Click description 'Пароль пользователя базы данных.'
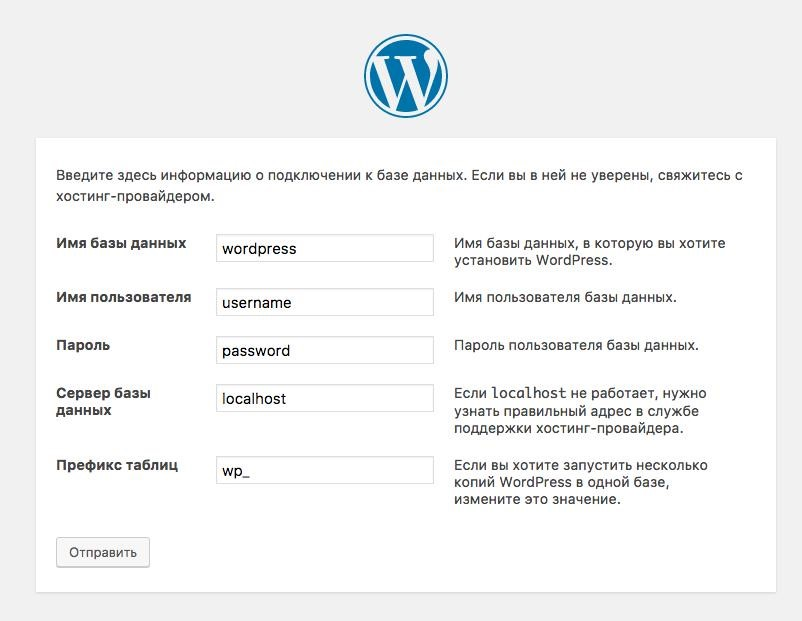This screenshot has height=621, width=802. click(x=576, y=345)
